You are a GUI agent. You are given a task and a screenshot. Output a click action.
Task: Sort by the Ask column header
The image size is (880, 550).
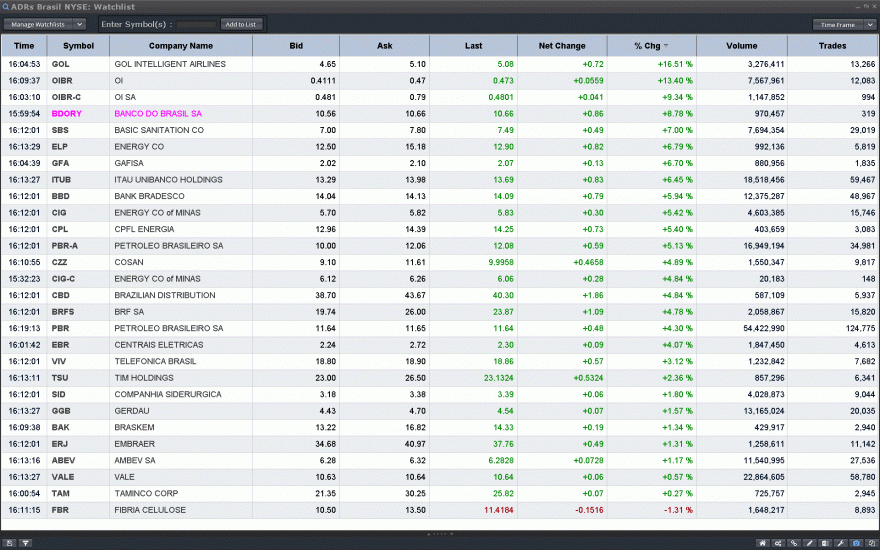(x=384, y=46)
